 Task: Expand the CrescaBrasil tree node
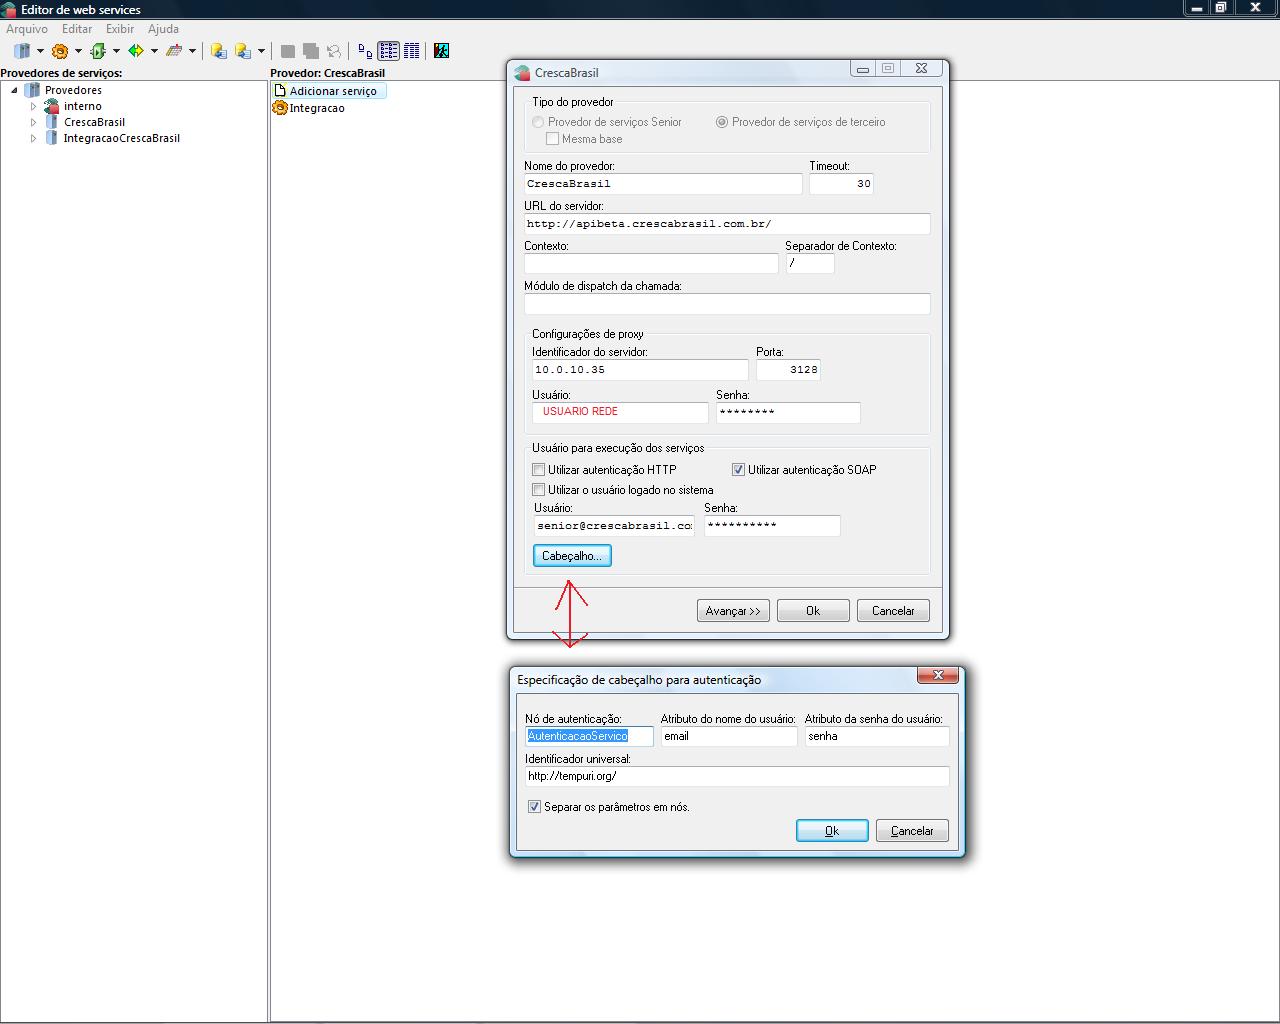point(33,122)
